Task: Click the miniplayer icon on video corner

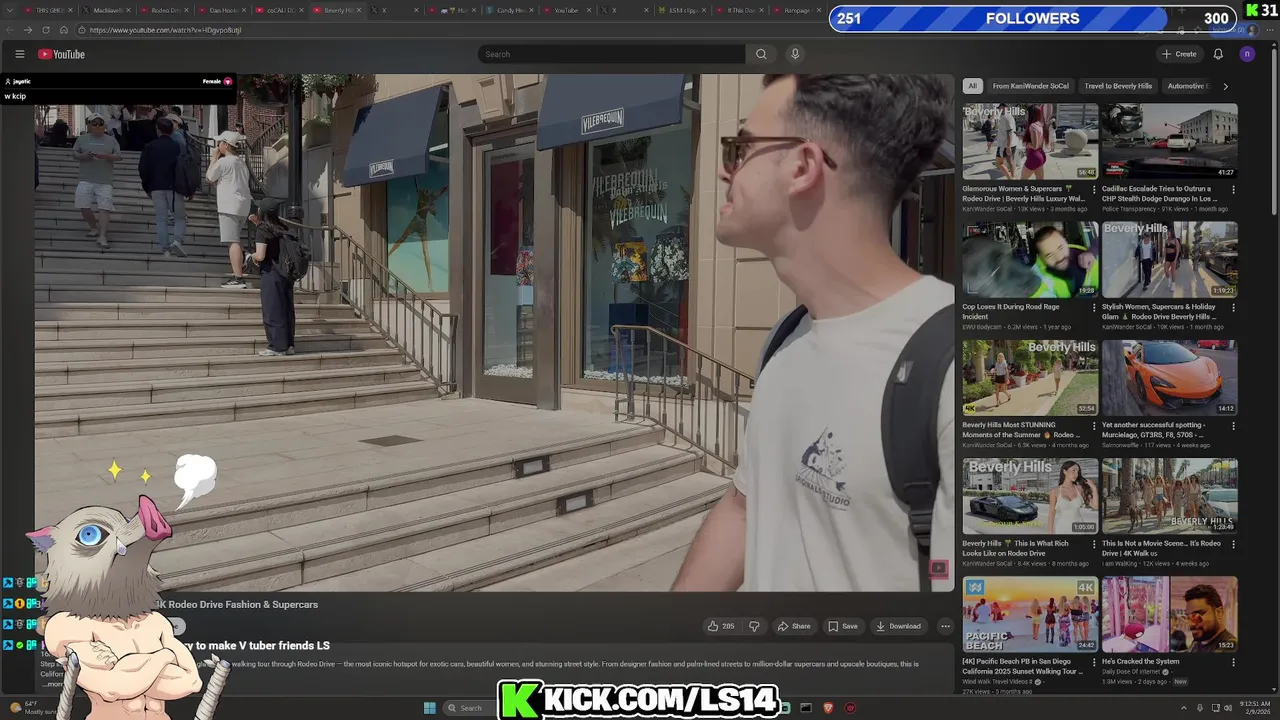Action: click(x=938, y=569)
